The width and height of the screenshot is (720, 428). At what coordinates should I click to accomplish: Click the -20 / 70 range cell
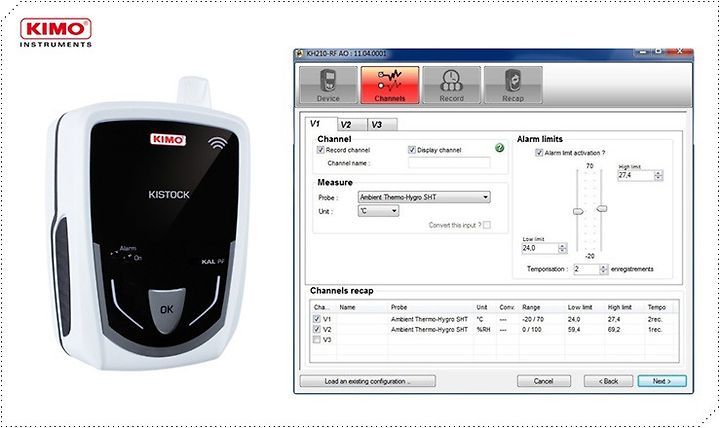[533, 319]
